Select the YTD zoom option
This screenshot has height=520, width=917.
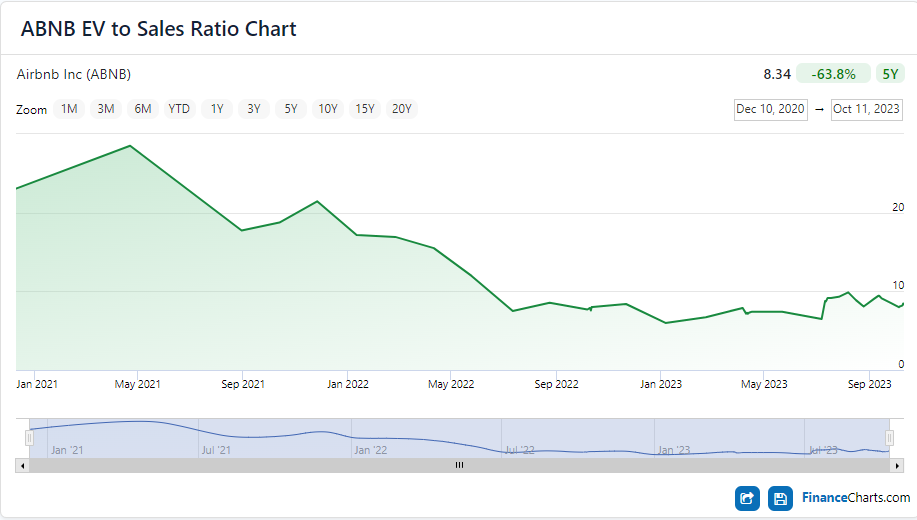(179, 109)
